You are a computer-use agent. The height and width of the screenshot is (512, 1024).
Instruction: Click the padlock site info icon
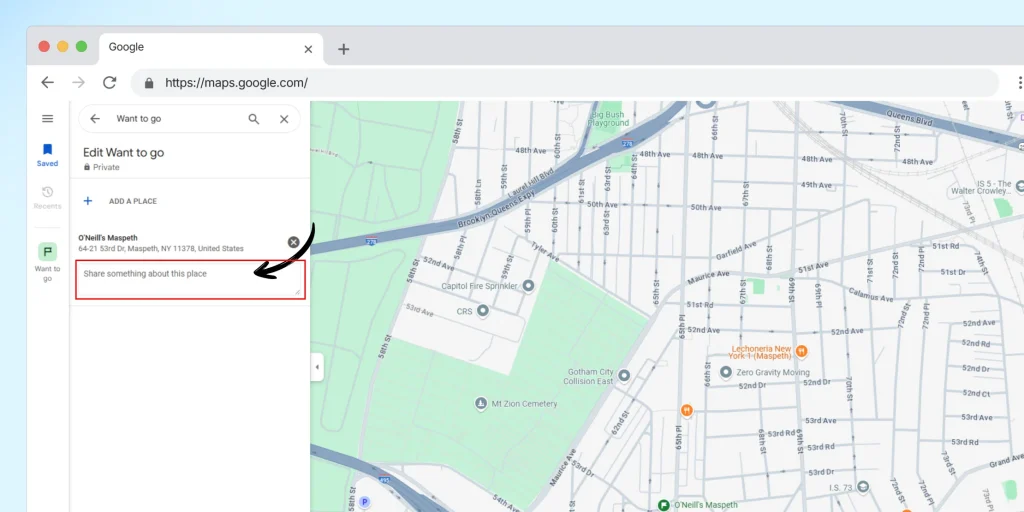(149, 83)
